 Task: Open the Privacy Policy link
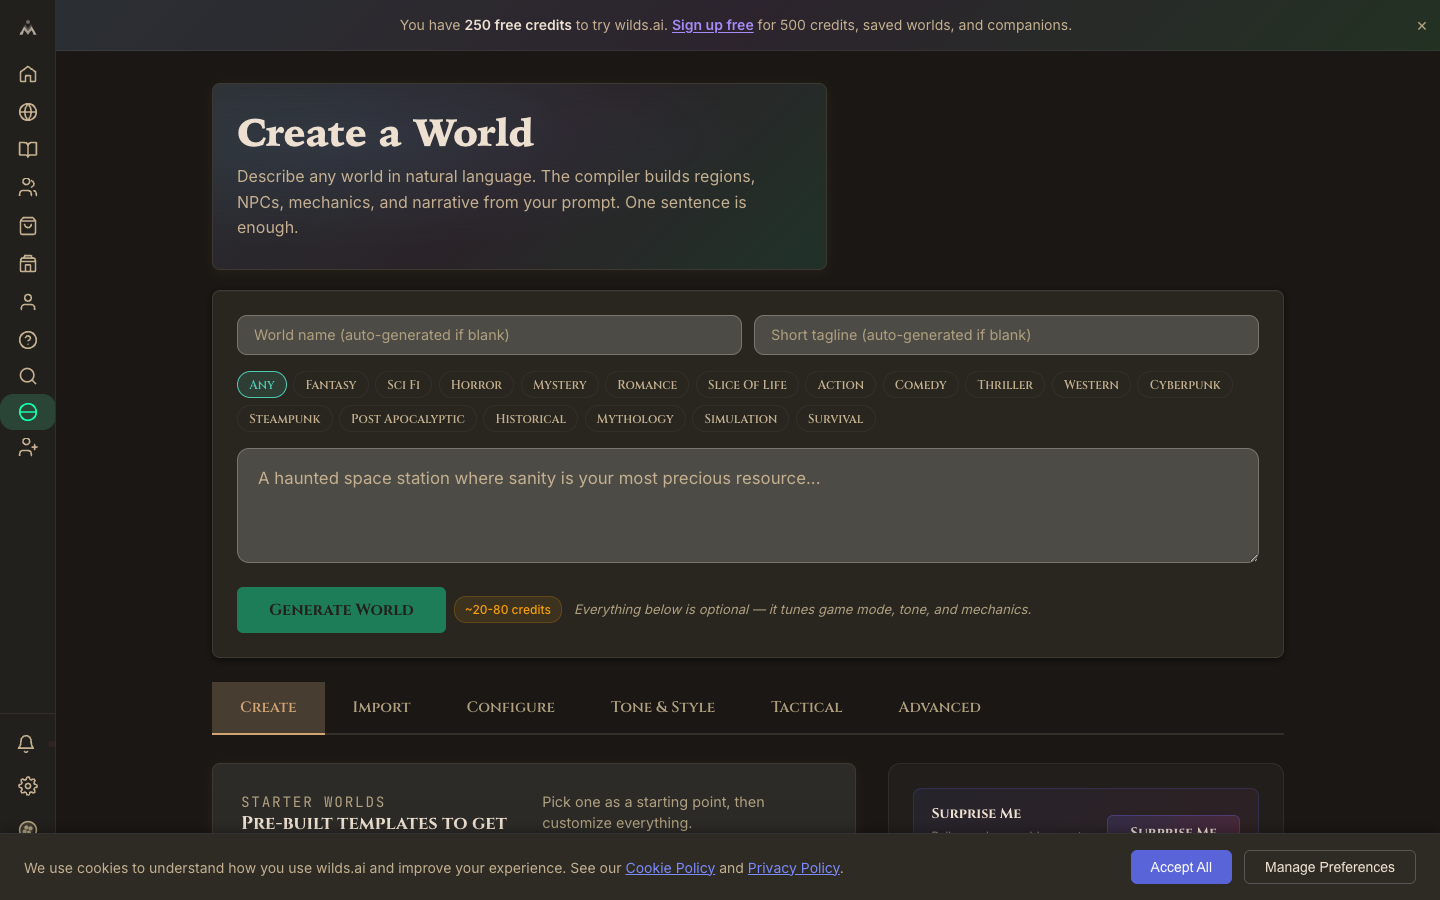coord(794,868)
